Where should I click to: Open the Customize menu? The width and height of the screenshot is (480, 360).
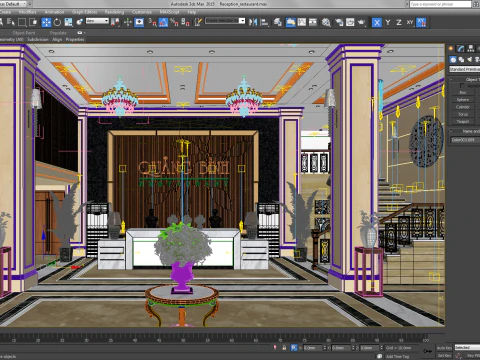point(142,12)
